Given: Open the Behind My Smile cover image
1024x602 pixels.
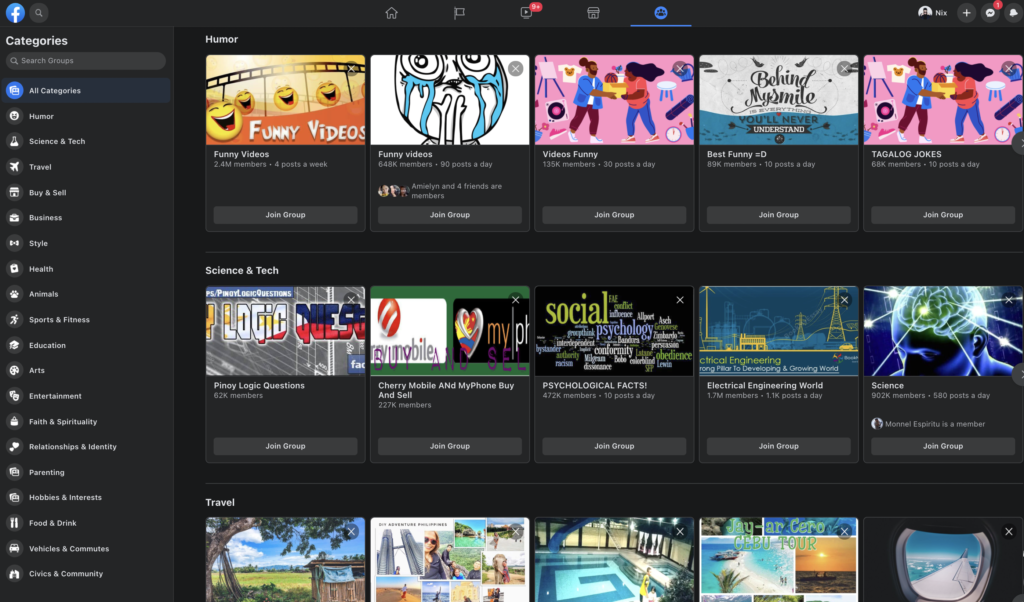Looking at the screenshot, I should coord(778,100).
